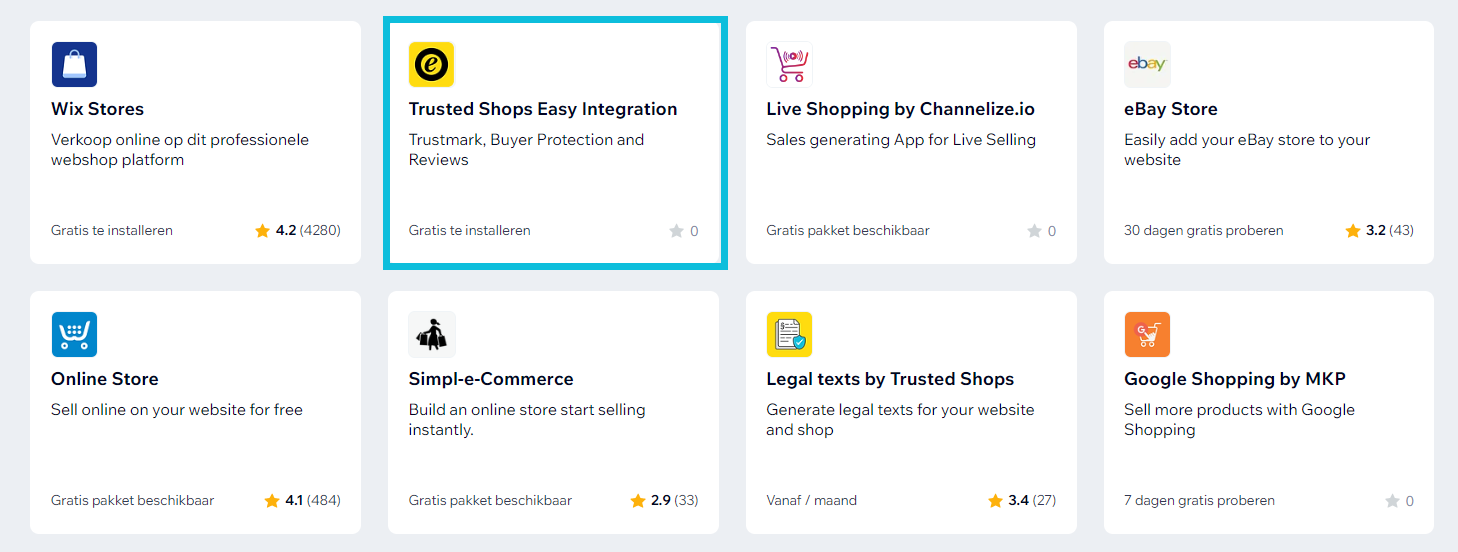Viewport: 1458px width, 552px height.
Task: Open Google Shopping by MKP title
Action: pyautogui.click(x=1235, y=379)
